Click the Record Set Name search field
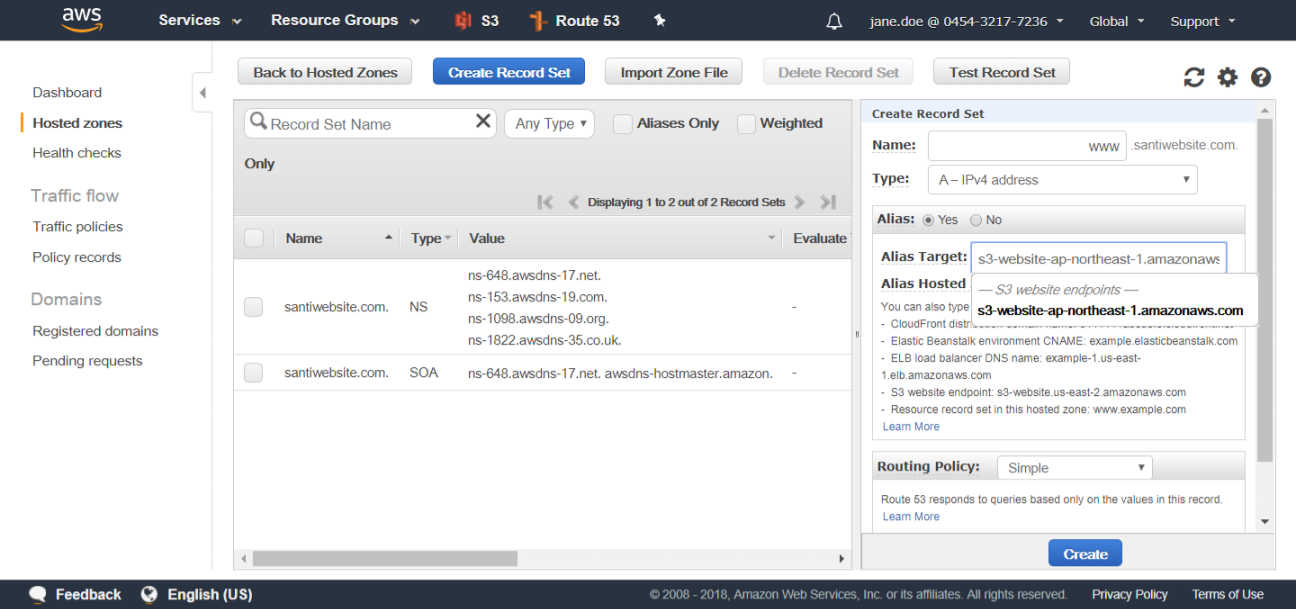The width and height of the screenshot is (1296, 609). (x=370, y=124)
